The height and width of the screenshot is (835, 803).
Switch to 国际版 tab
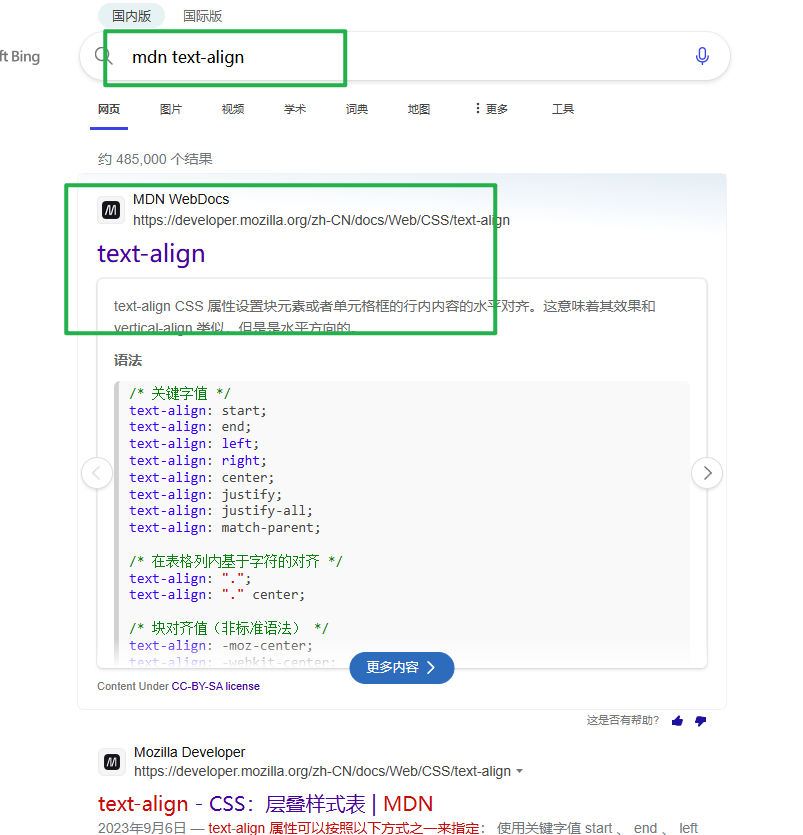202,16
